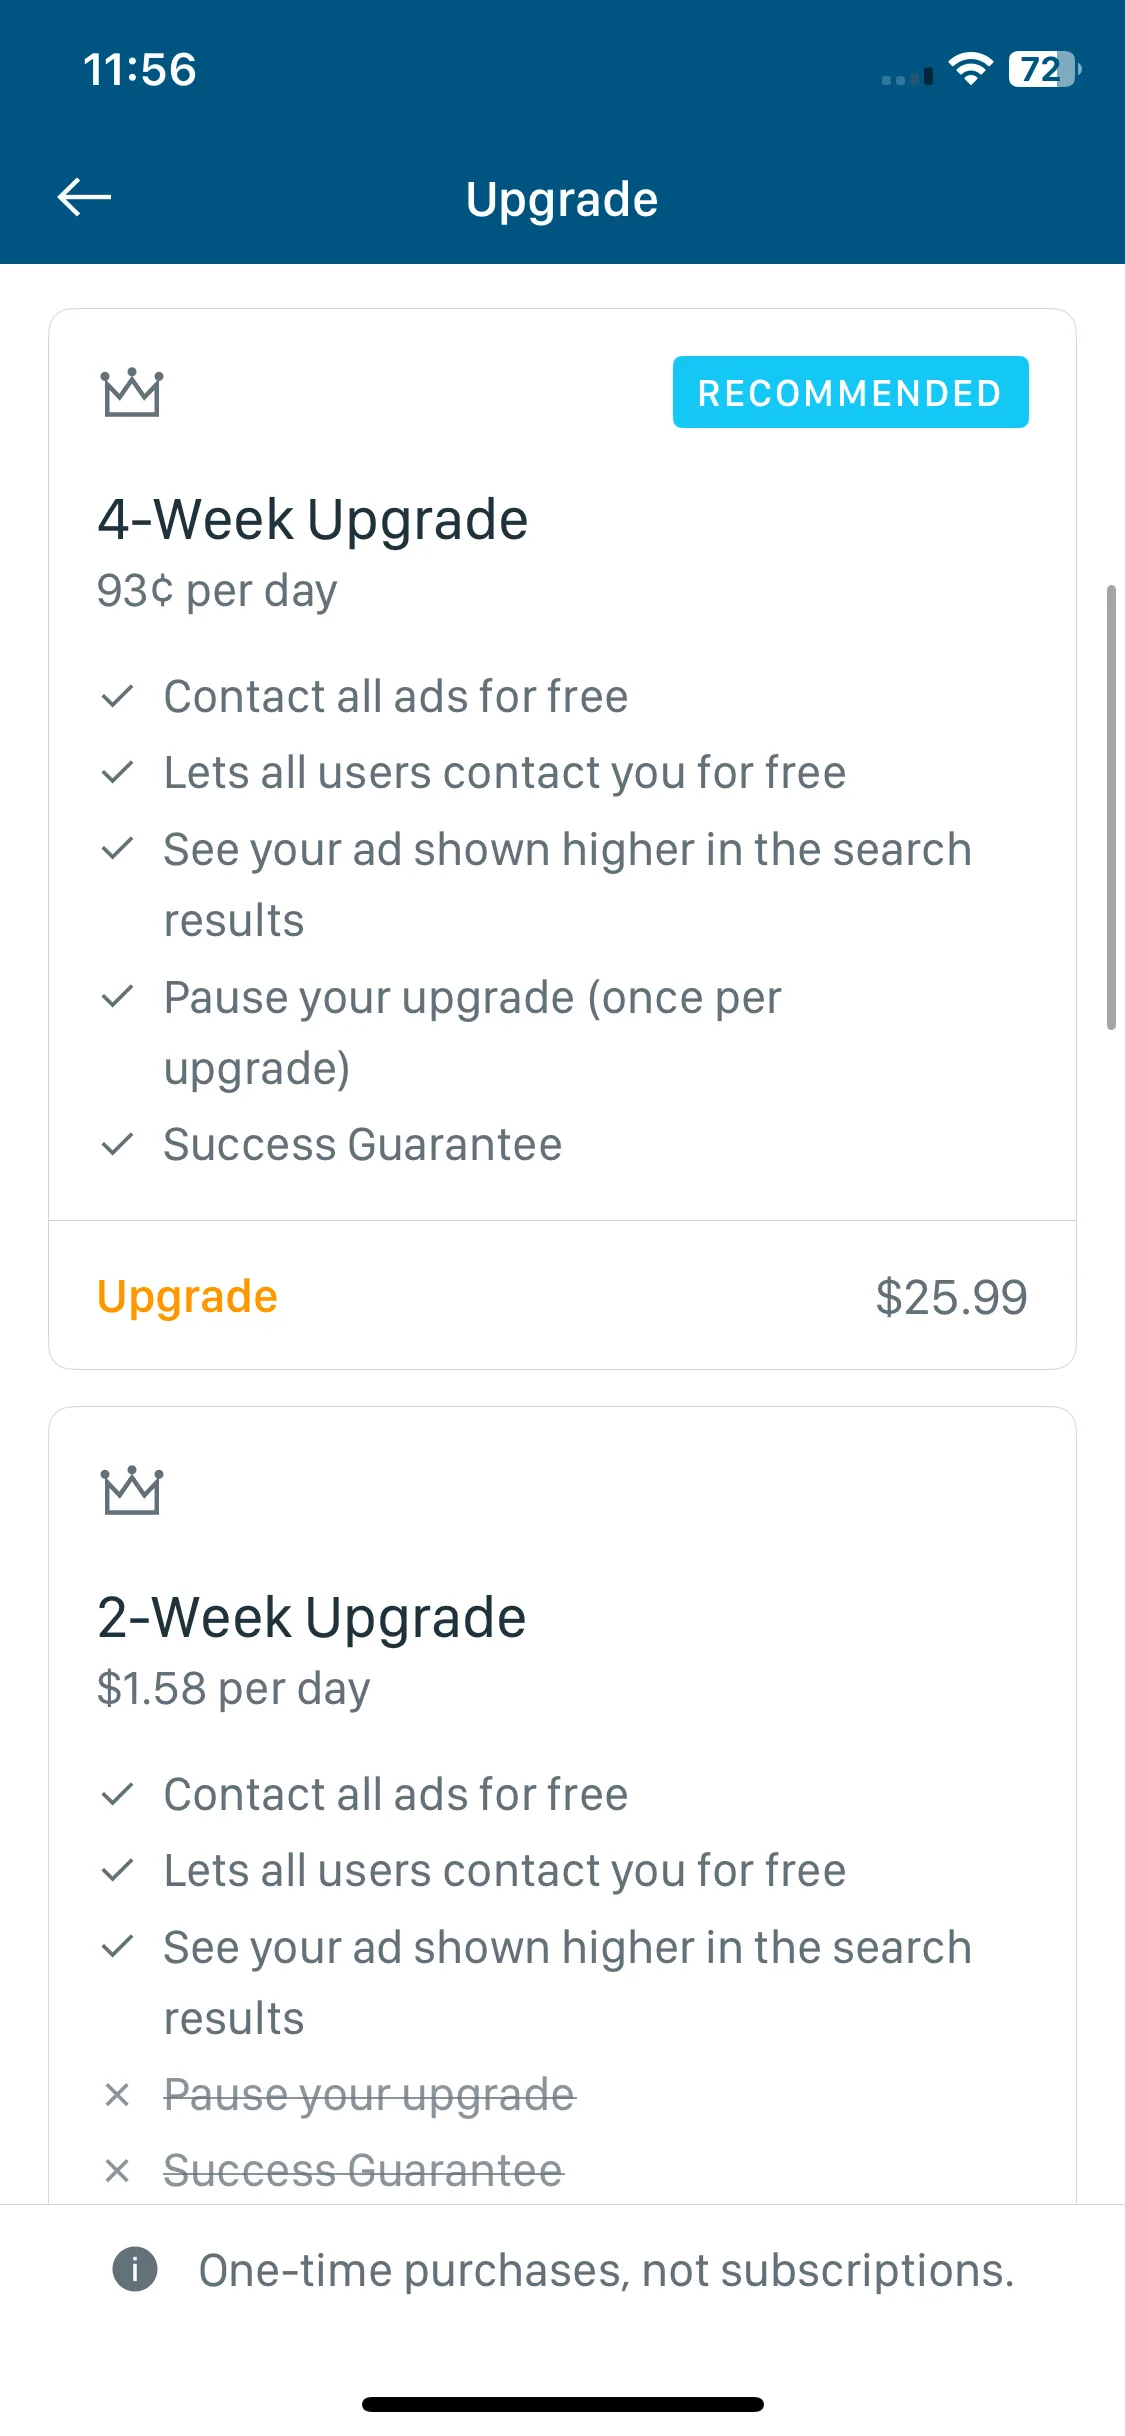Tap checkmark beside Contact all ads in 4-Week card
1125x2436 pixels.
(x=118, y=696)
